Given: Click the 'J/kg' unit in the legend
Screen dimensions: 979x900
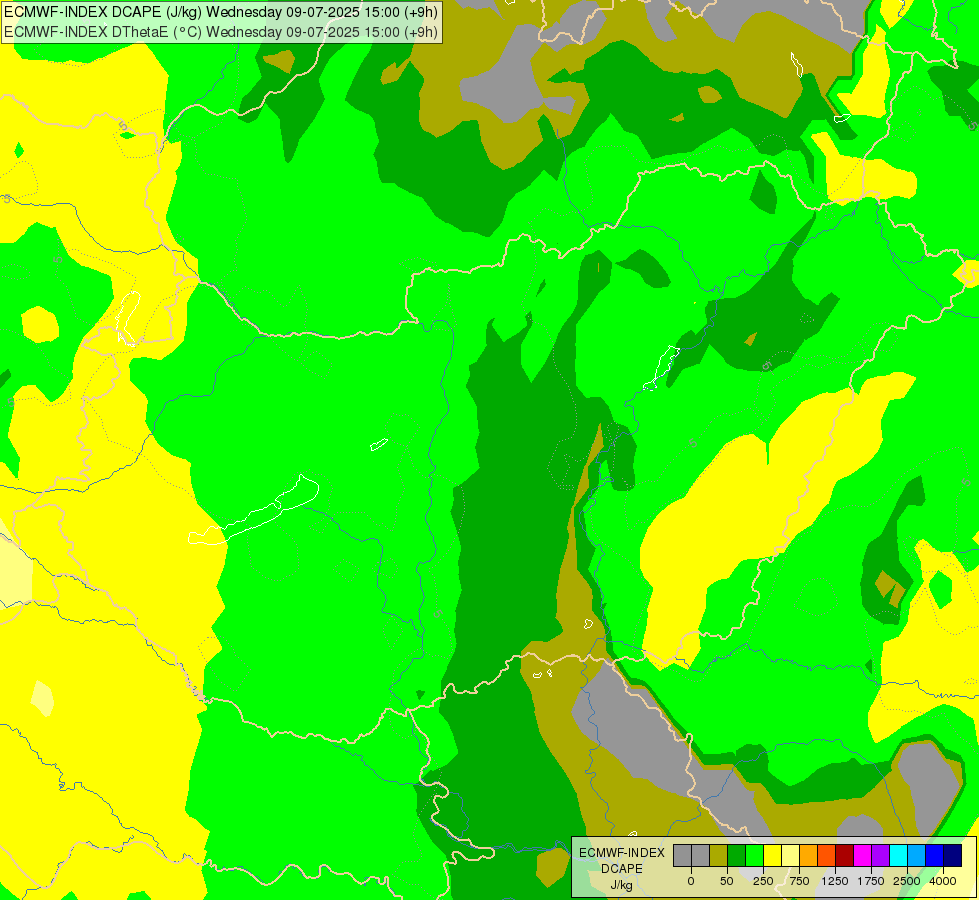Looking at the screenshot, I should 621,886.
